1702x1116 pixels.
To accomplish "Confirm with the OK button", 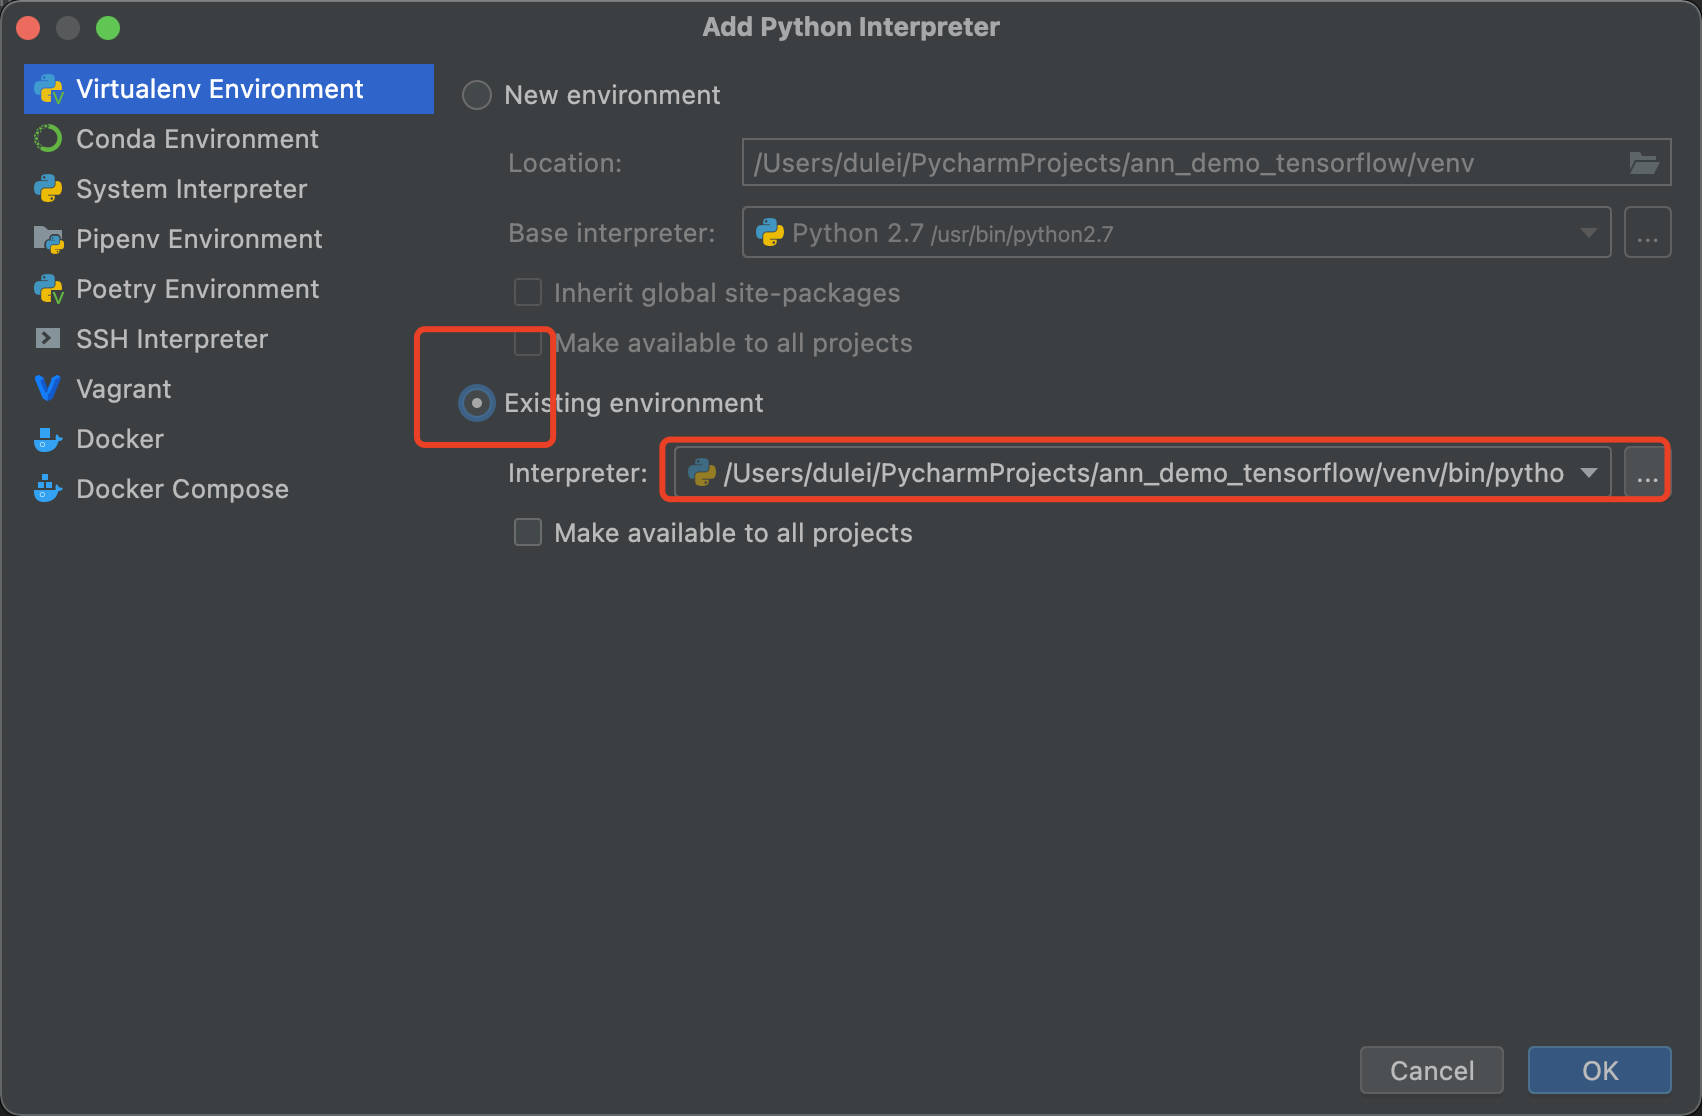I will pyautogui.click(x=1600, y=1070).
